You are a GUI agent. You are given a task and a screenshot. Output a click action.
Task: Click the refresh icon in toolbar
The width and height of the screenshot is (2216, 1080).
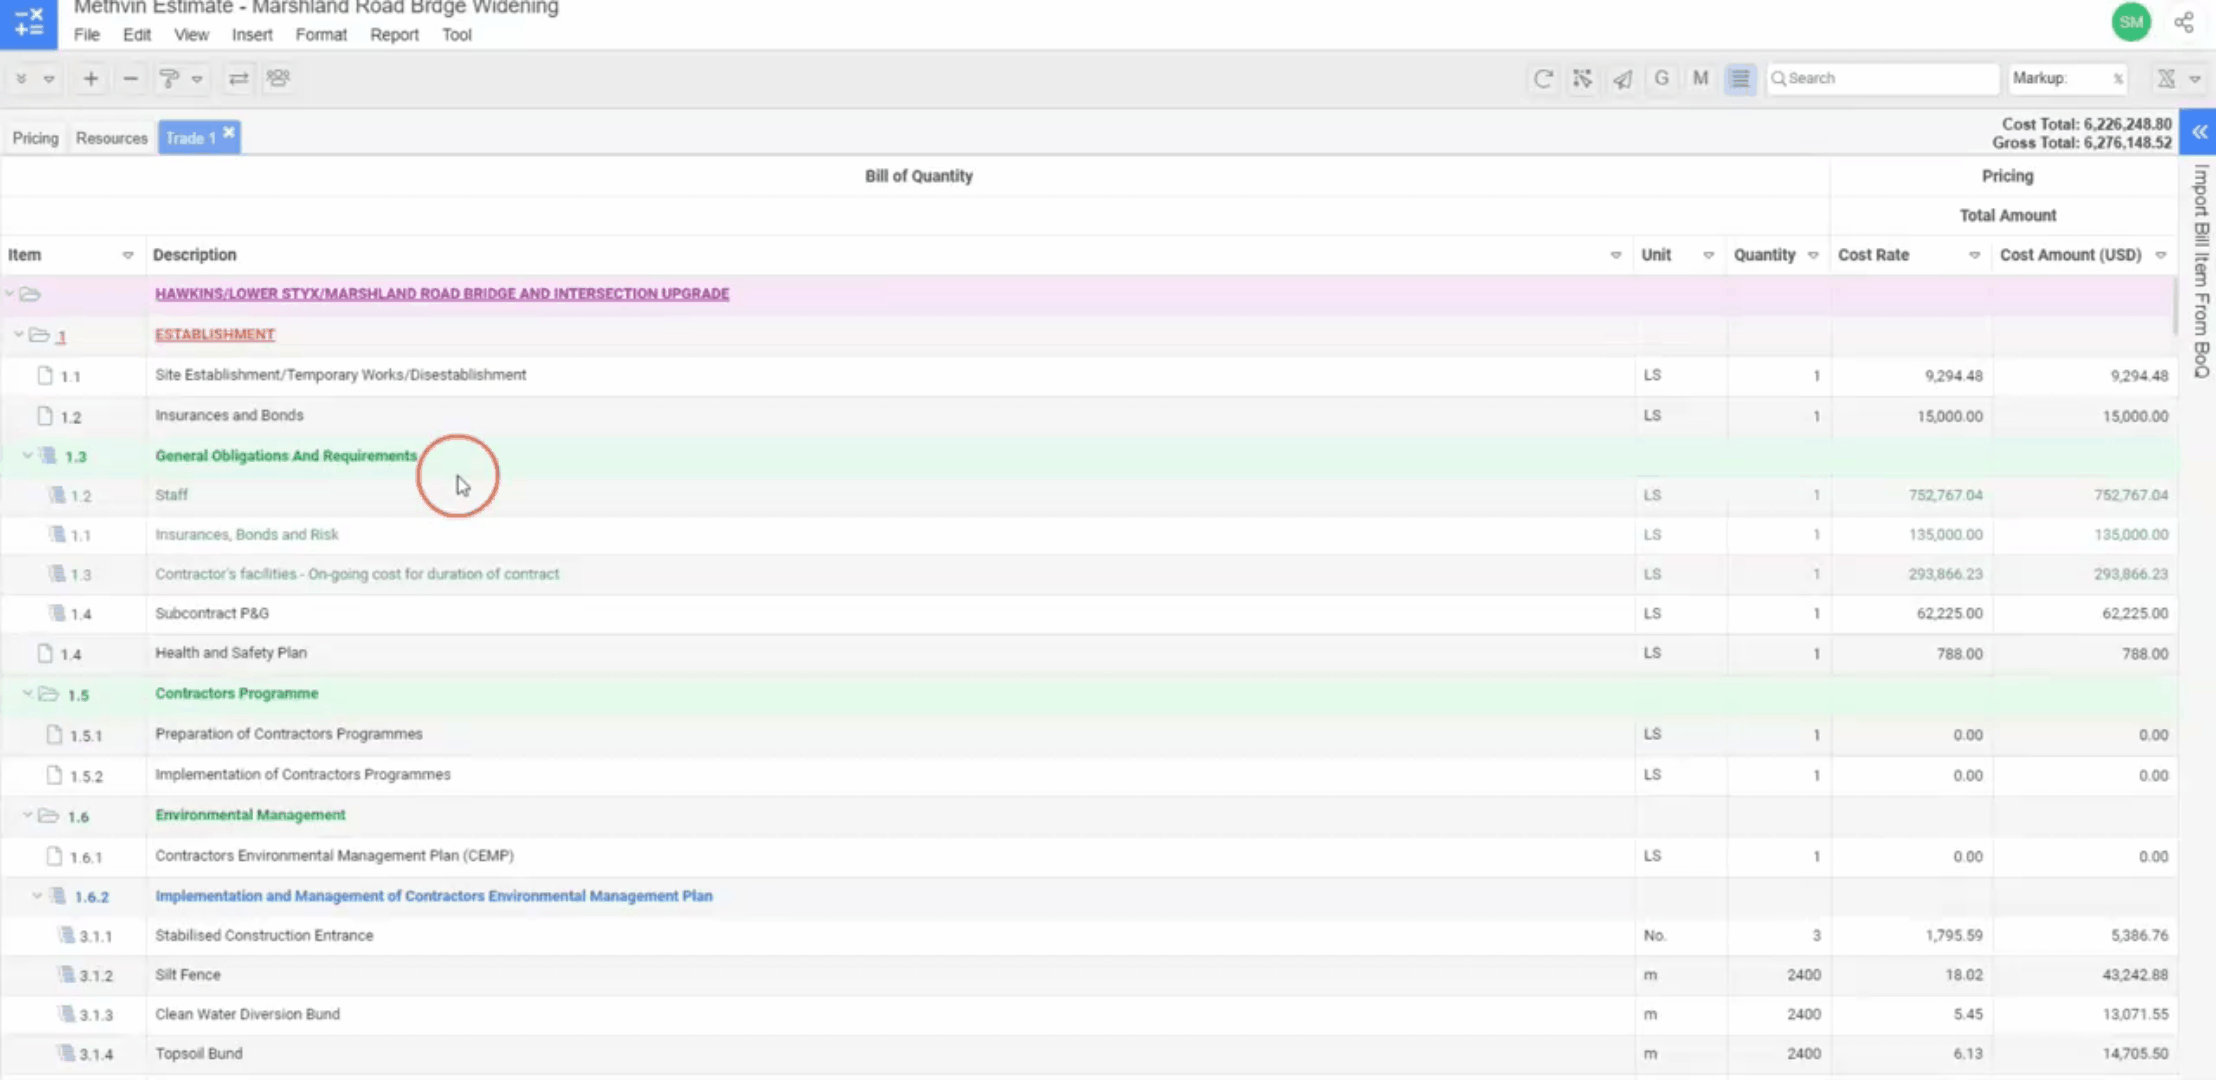coord(1543,79)
